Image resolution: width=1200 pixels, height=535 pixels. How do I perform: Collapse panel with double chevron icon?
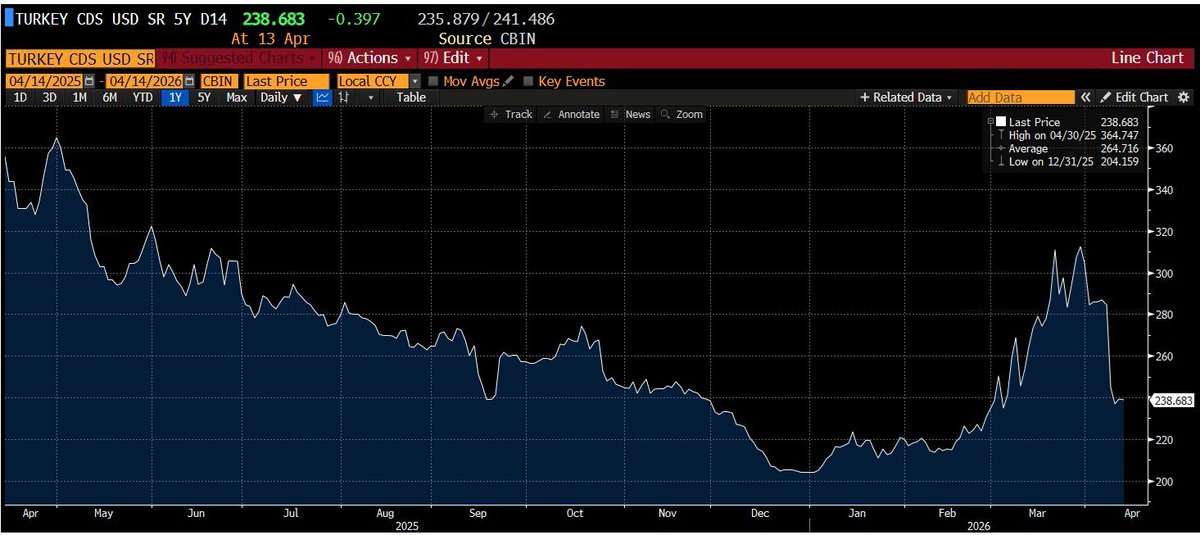(1084, 97)
